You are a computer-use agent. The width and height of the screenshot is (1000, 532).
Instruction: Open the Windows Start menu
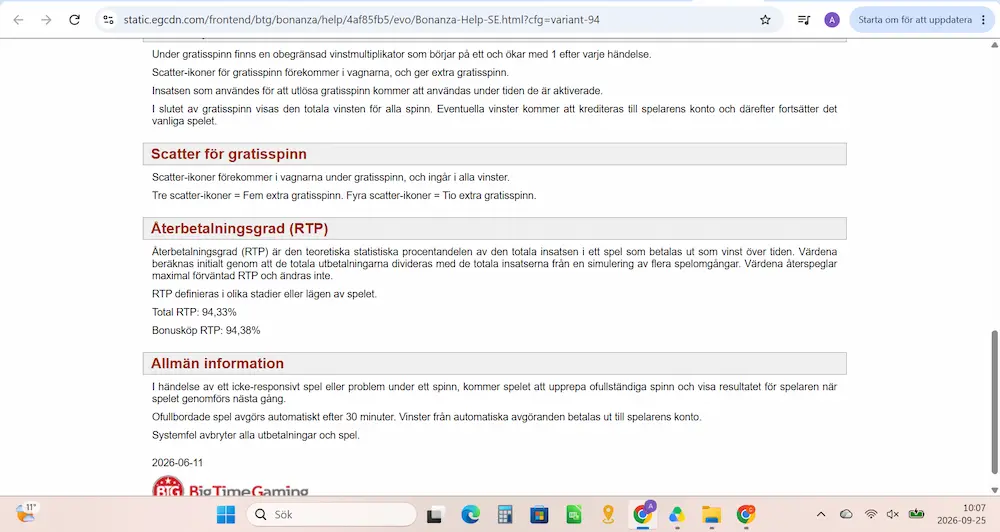click(x=226, y=514)
